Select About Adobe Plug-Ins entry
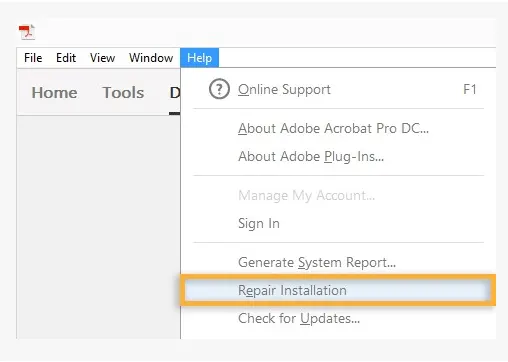Screen dimensions: 508x362 coord(338,156)
